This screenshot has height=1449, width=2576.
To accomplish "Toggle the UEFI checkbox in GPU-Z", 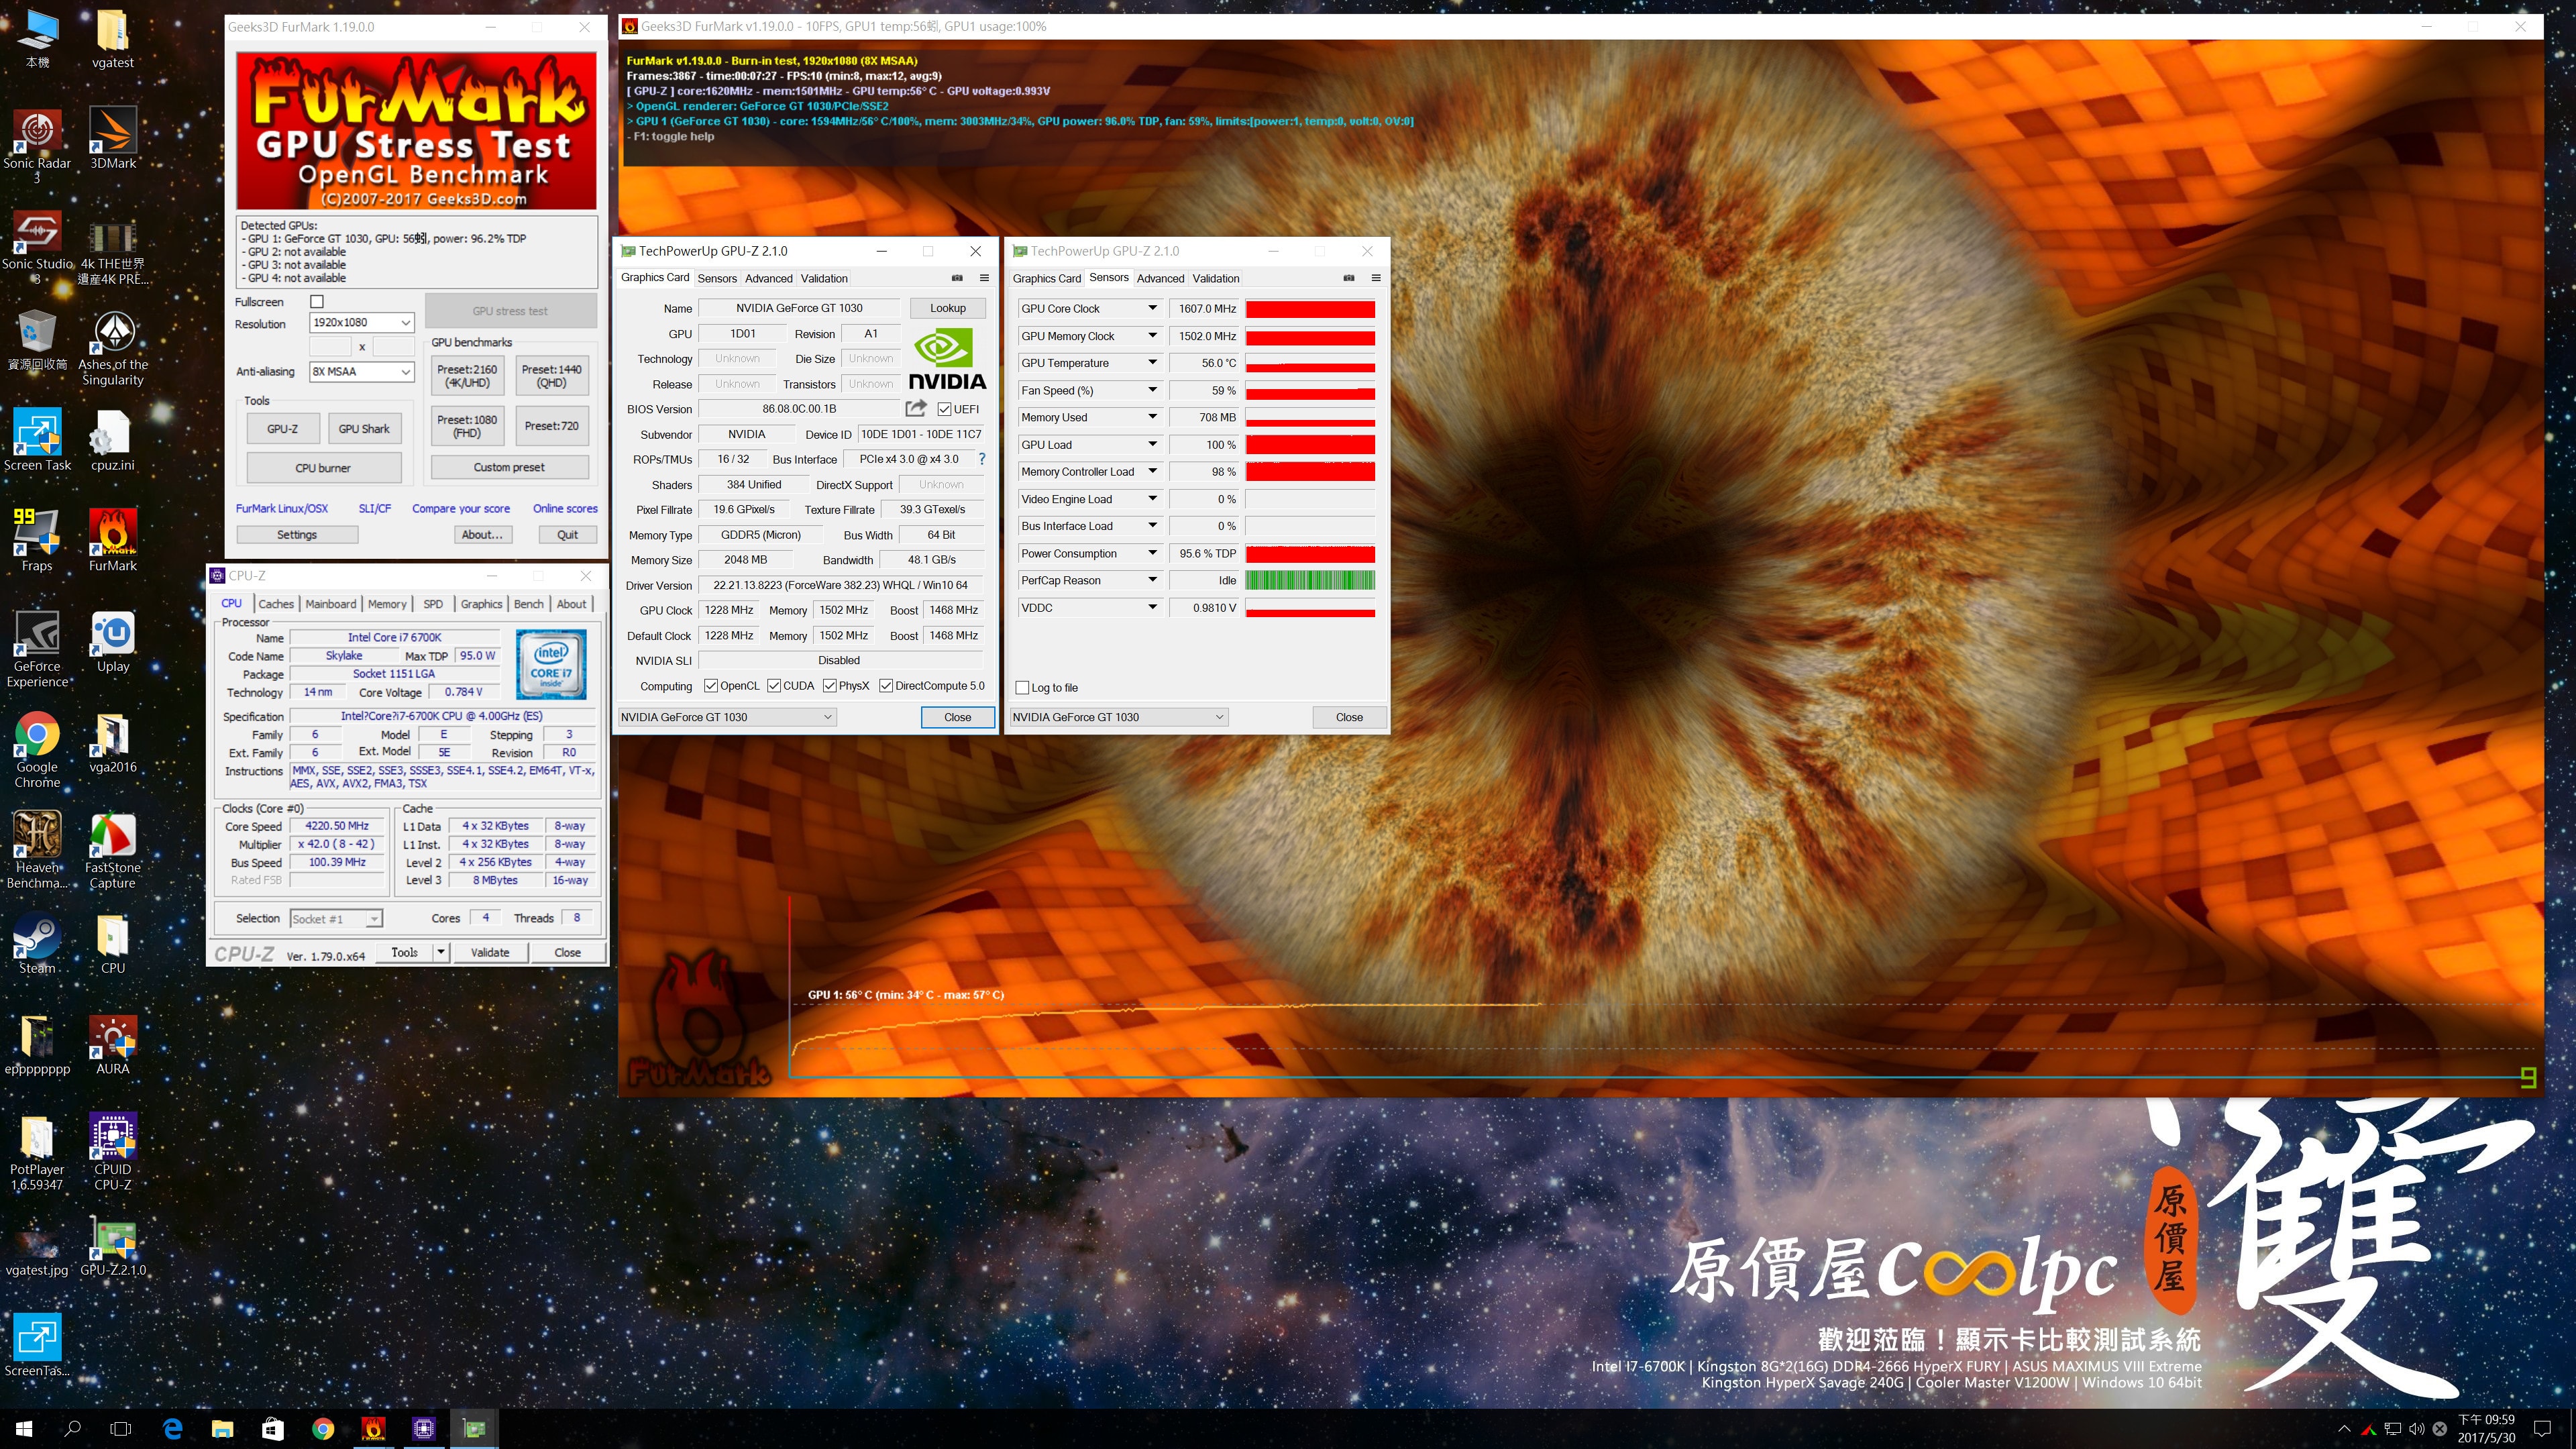I will (944, 409).
